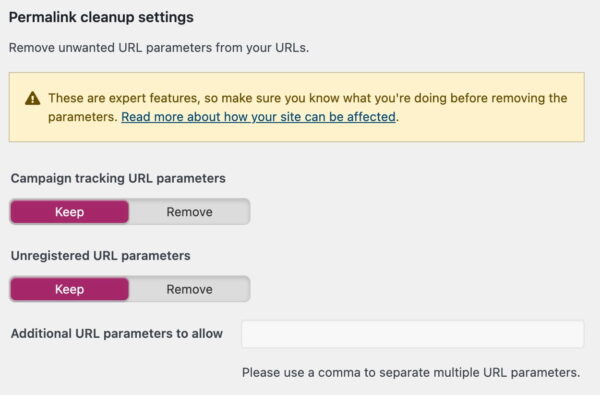The width and height of the screenshot is (600, 395).
Task: Click the 'Campaign tracking URL parameters' label
Action: pos(118,178)
